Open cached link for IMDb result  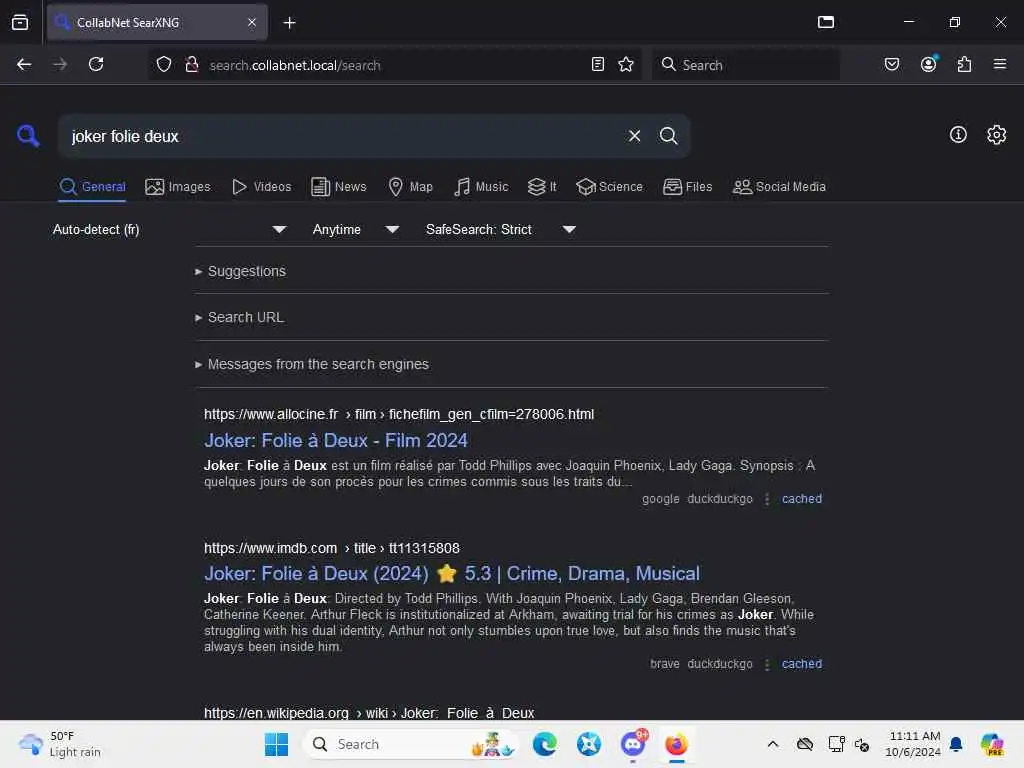coord(801,664)
